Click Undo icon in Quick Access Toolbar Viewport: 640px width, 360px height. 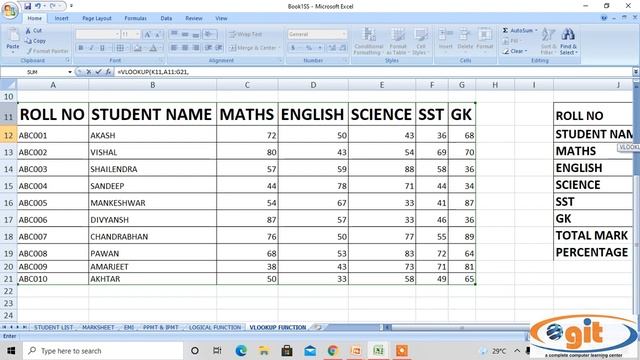point(38,6)
